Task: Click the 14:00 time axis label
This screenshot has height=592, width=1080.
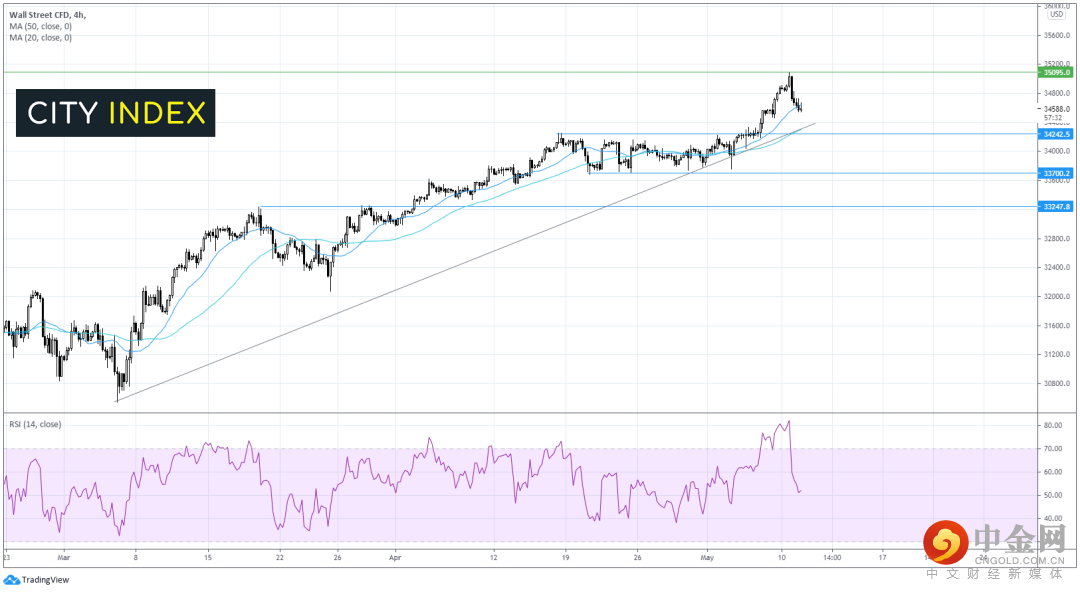Action: (x=831, y=558)
